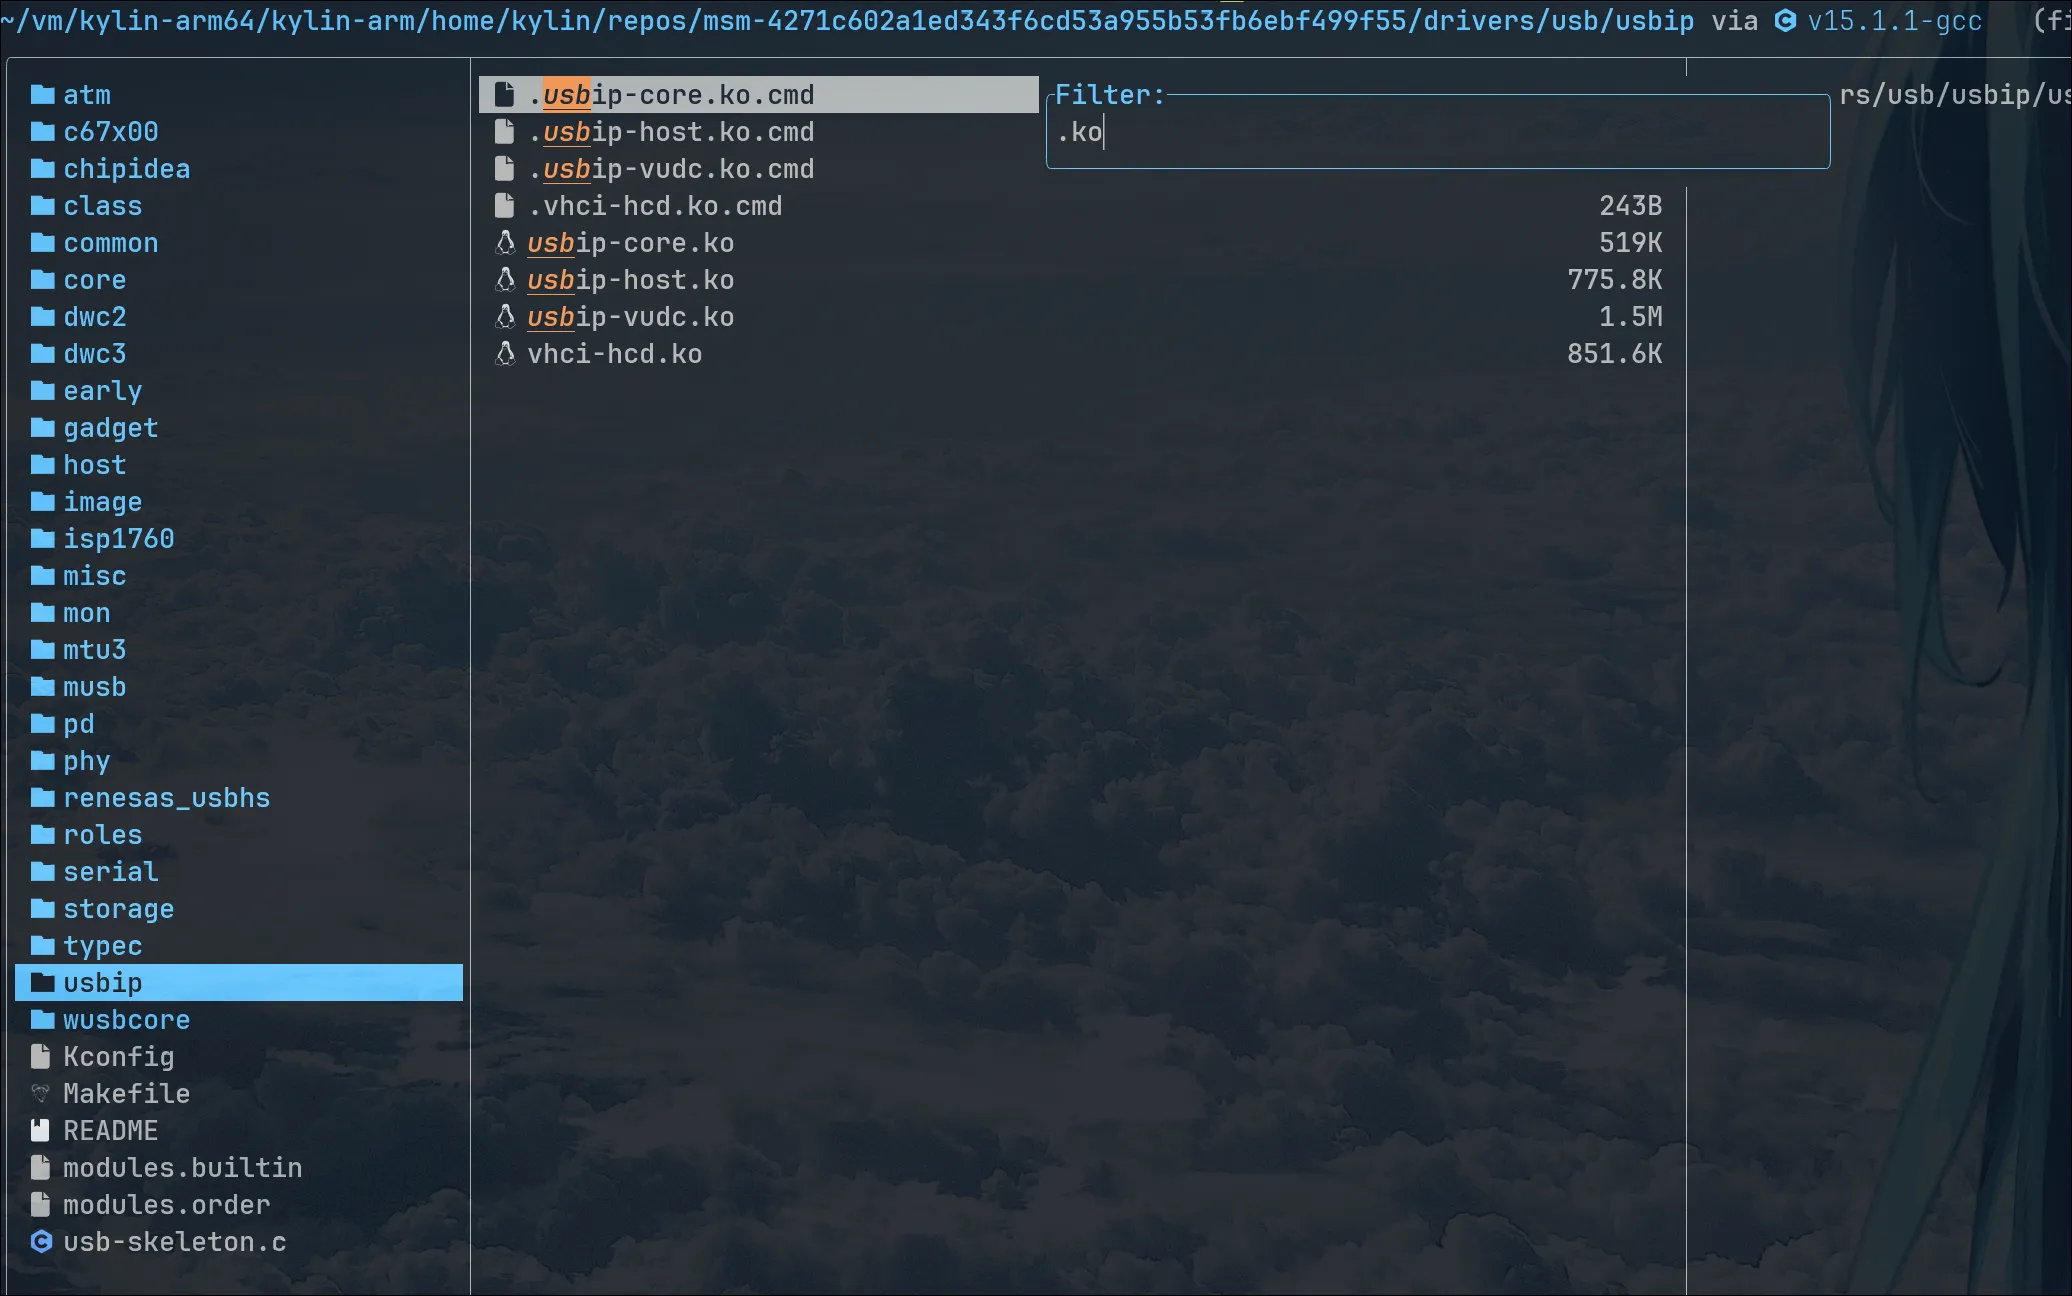This screenshot has height=1296, width=2072.
Task: Click the folder icon beside renesas_usbhs
Action: 42,798
